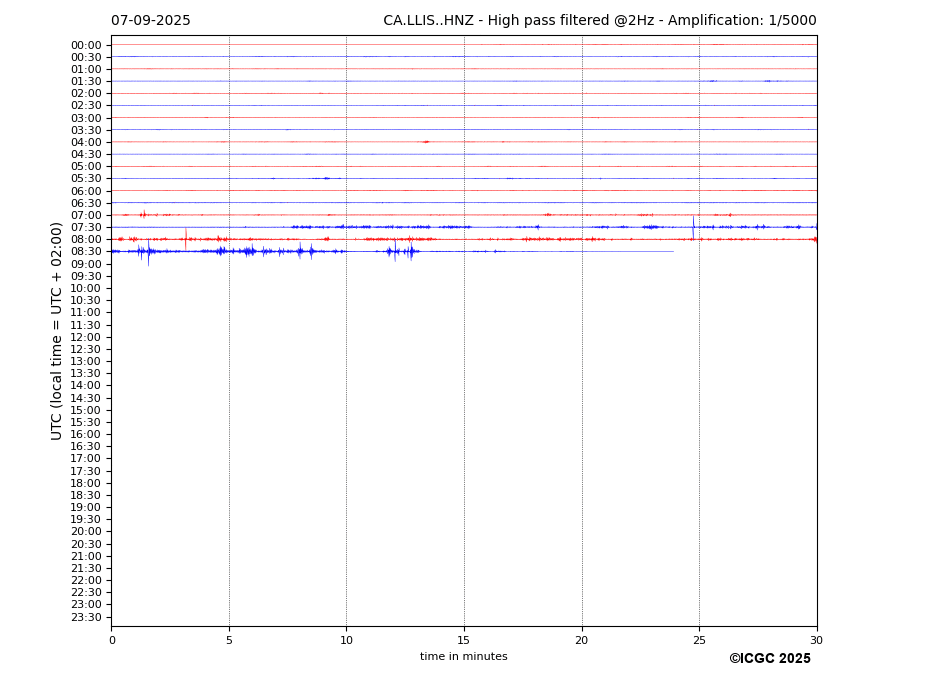Click the CA.LLIS..HNZ plot title
927x696 pixels.
(599, 21)
